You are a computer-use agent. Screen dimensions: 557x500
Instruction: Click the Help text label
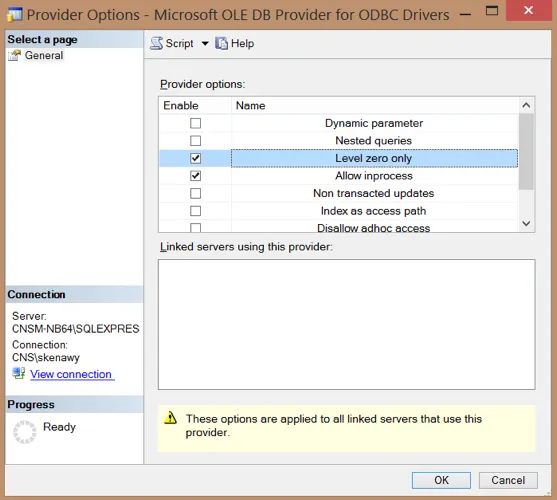click(x=243, y=43)
